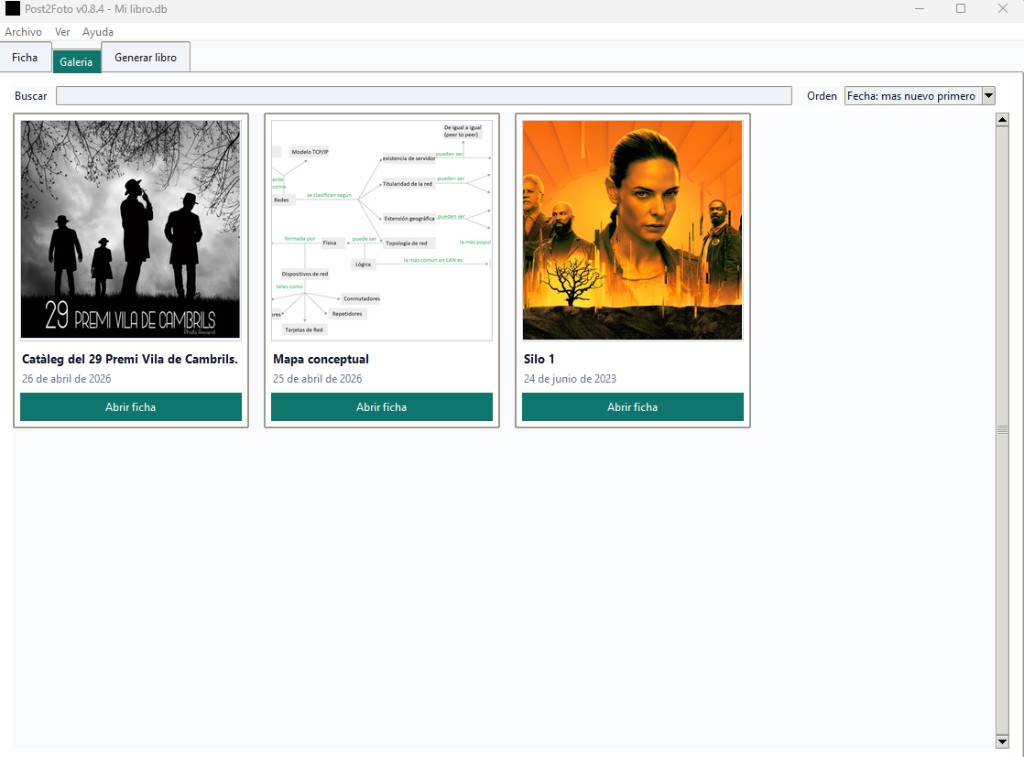Click the 'Buscar' label
Viewport: 1024px width, 757px height.
pos(31,96)
